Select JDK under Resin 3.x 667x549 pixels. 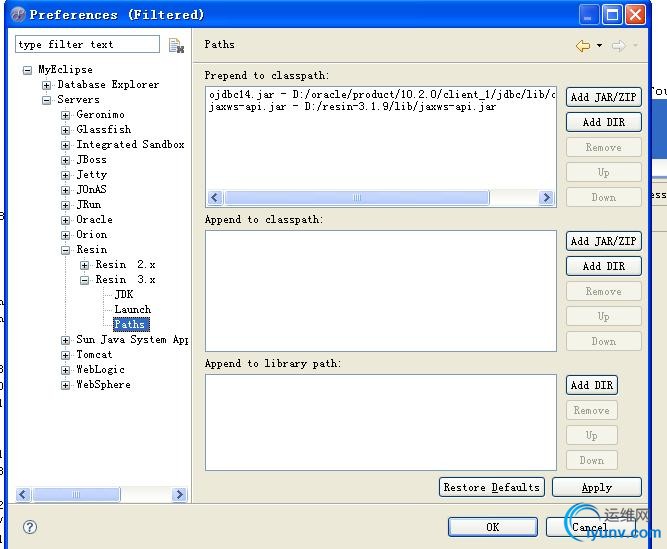(124, 294)
